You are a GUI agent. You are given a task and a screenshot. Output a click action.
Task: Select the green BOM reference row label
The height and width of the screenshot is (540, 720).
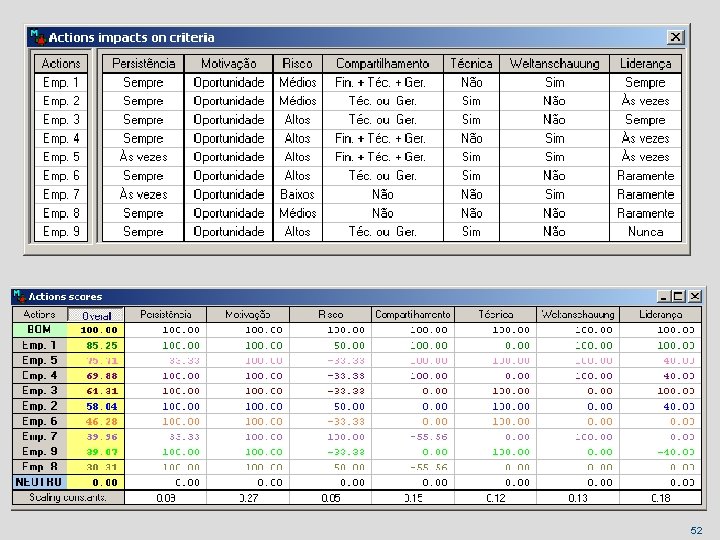40,330
